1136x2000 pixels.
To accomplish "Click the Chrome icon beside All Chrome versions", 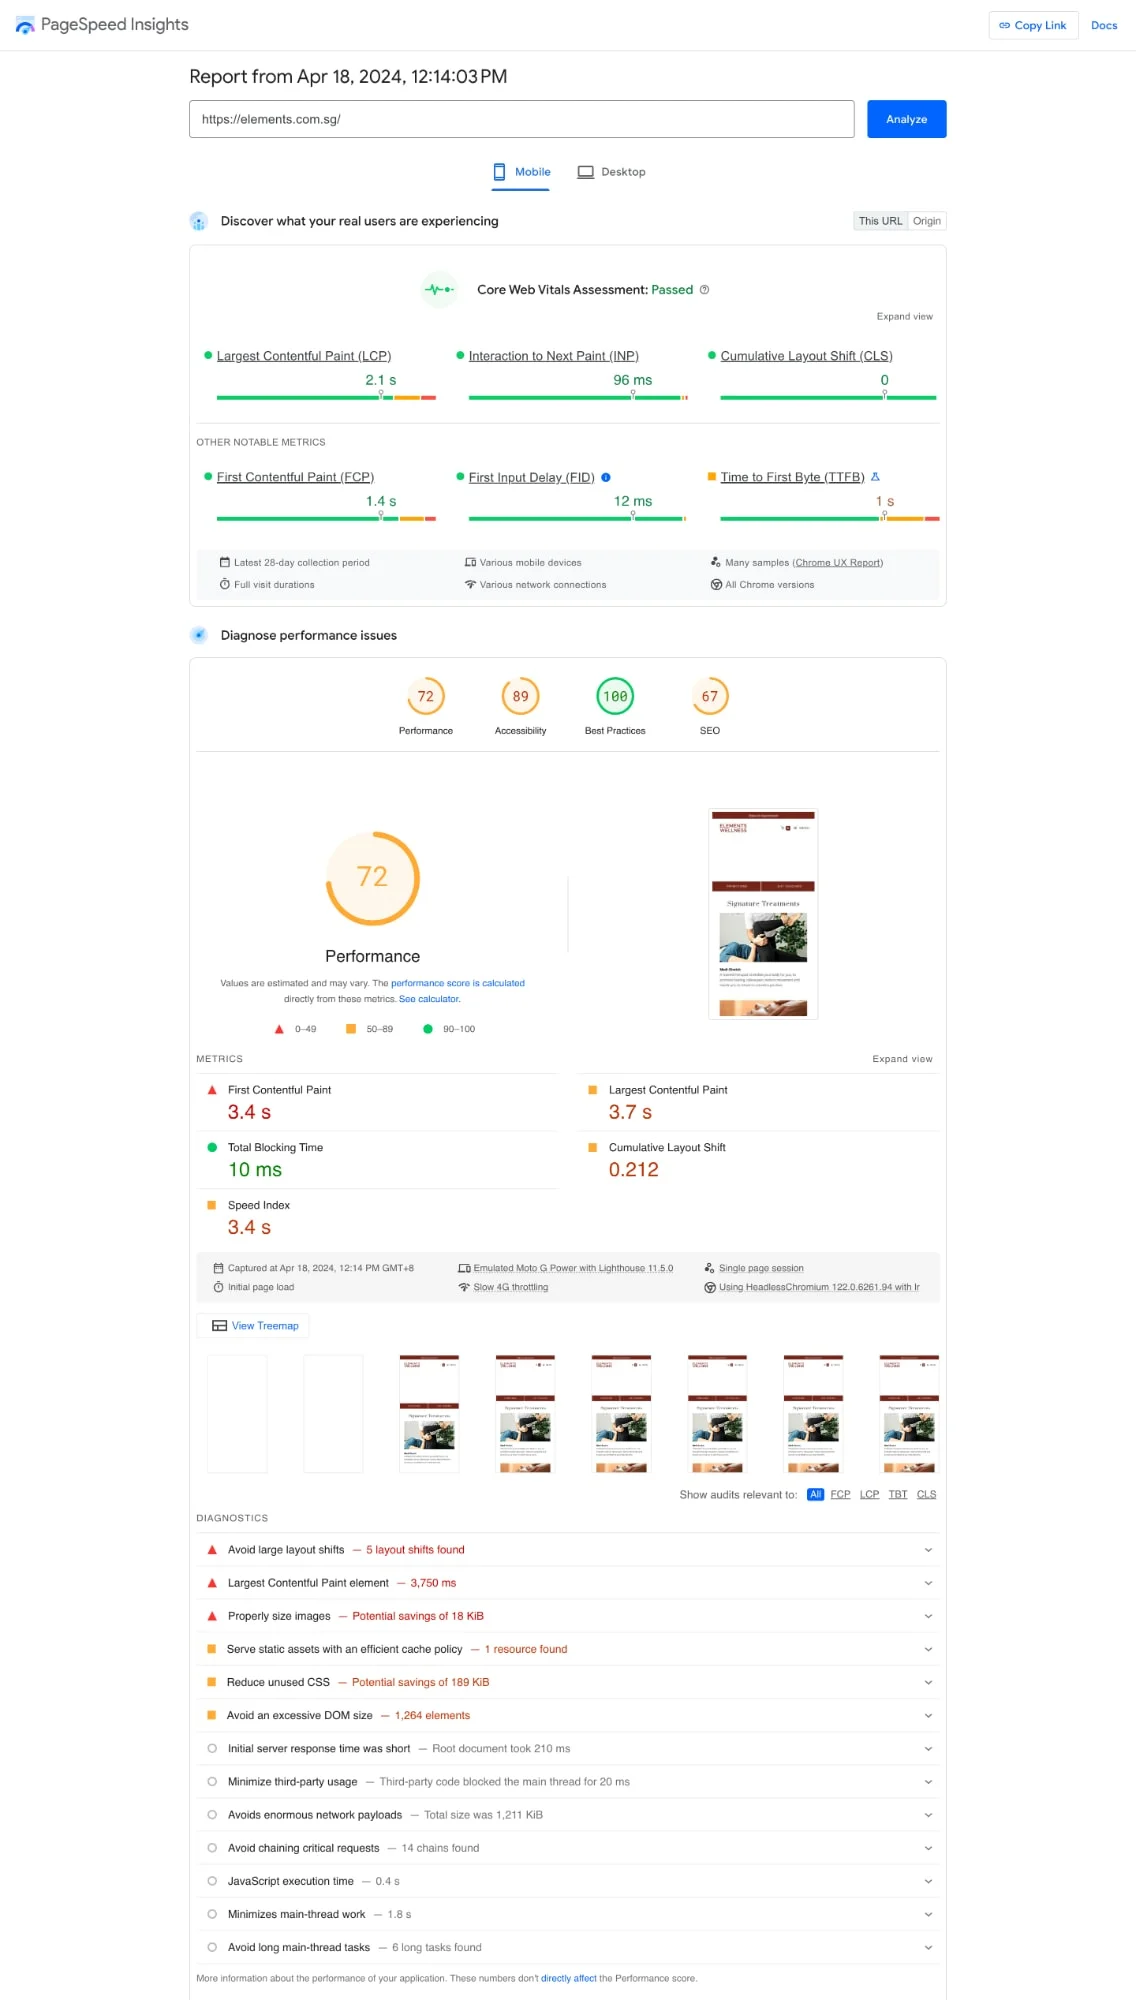I will [x=716, y=585].
